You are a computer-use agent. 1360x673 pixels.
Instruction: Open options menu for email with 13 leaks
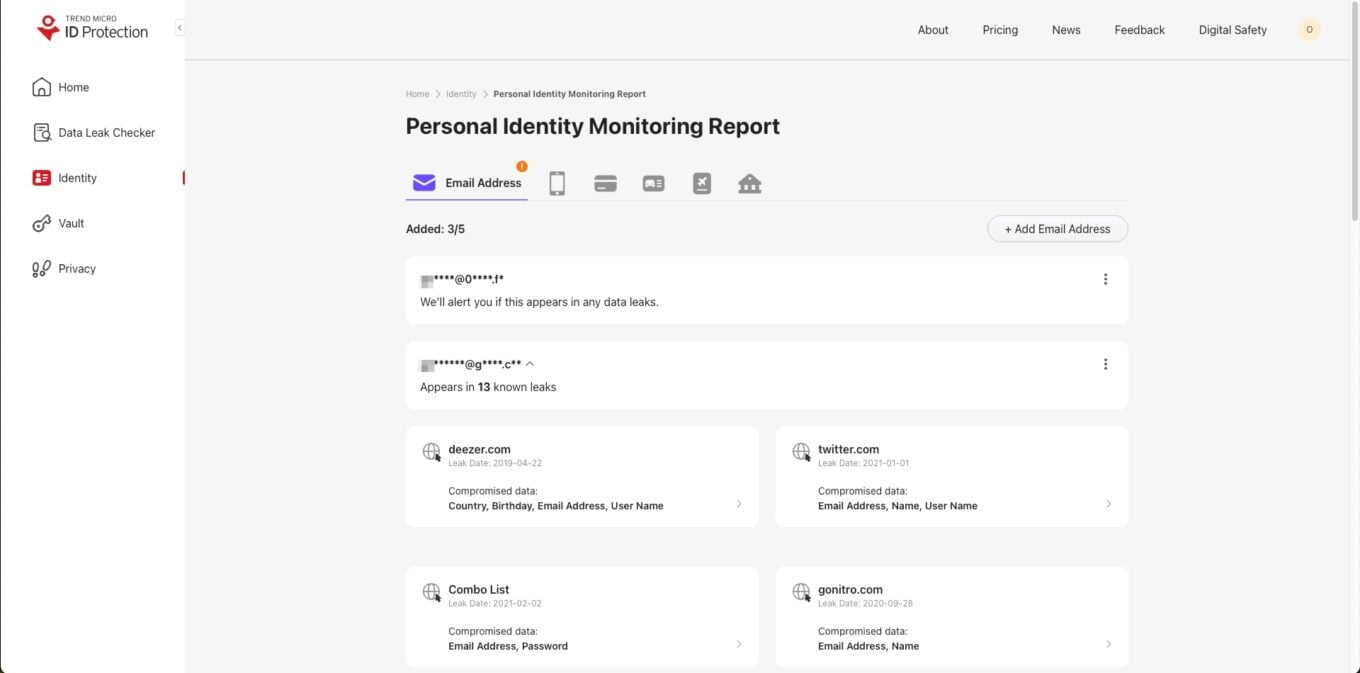[1105, 364]
